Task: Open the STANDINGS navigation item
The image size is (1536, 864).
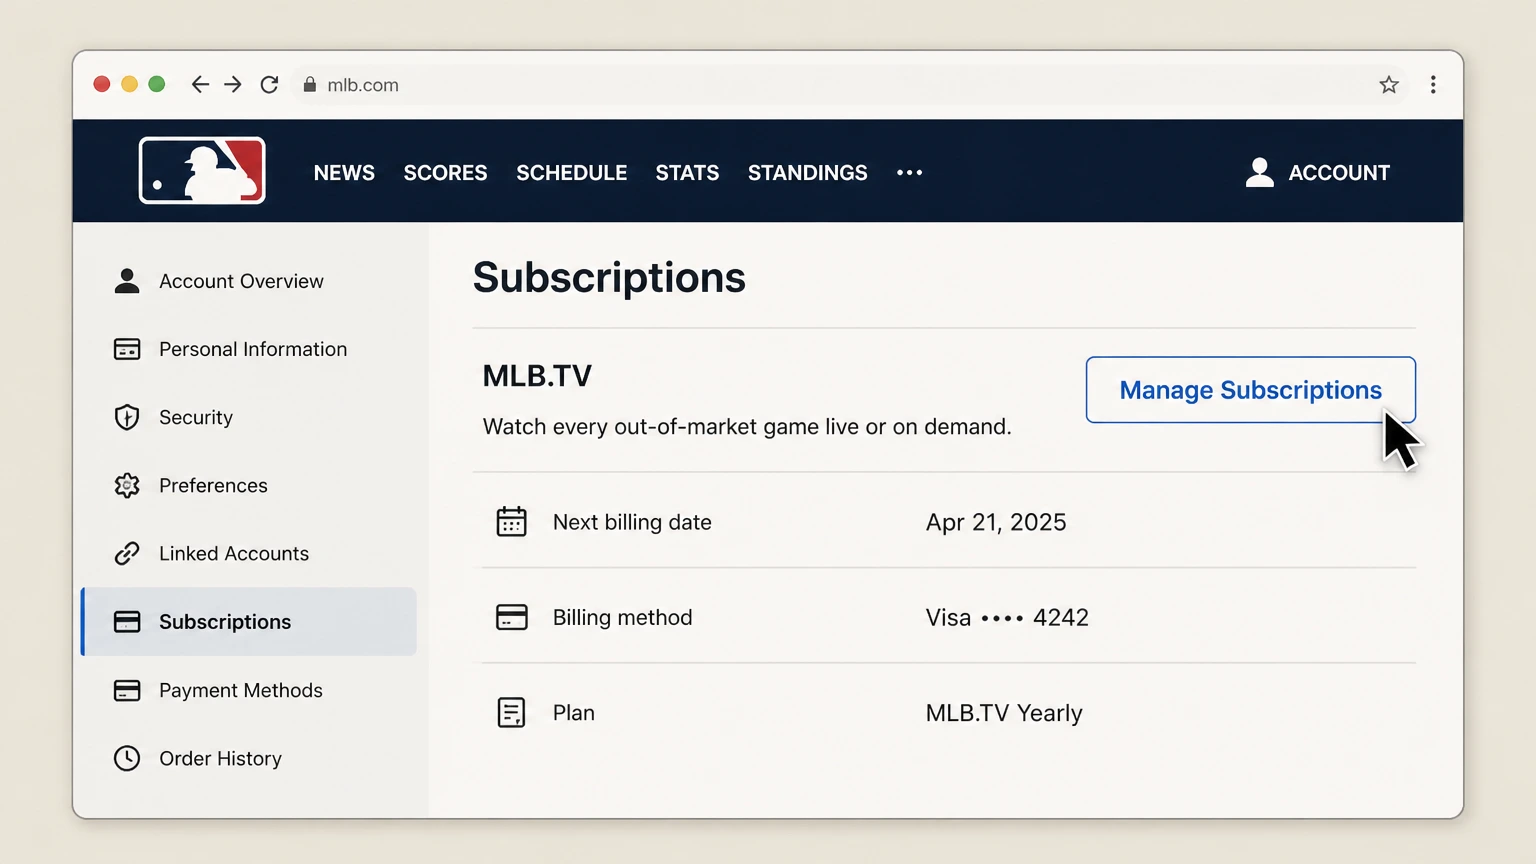Action: click(x=807, y=173)
